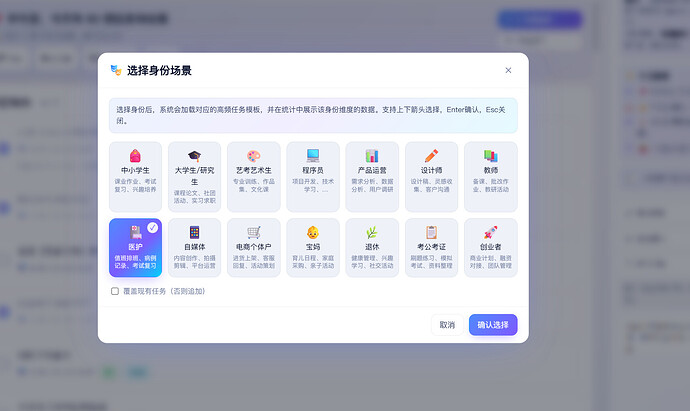The width and height of the screenshot is (690, 411).
Task: Select the 设计师 pencil icon
Action: [431, 156]
